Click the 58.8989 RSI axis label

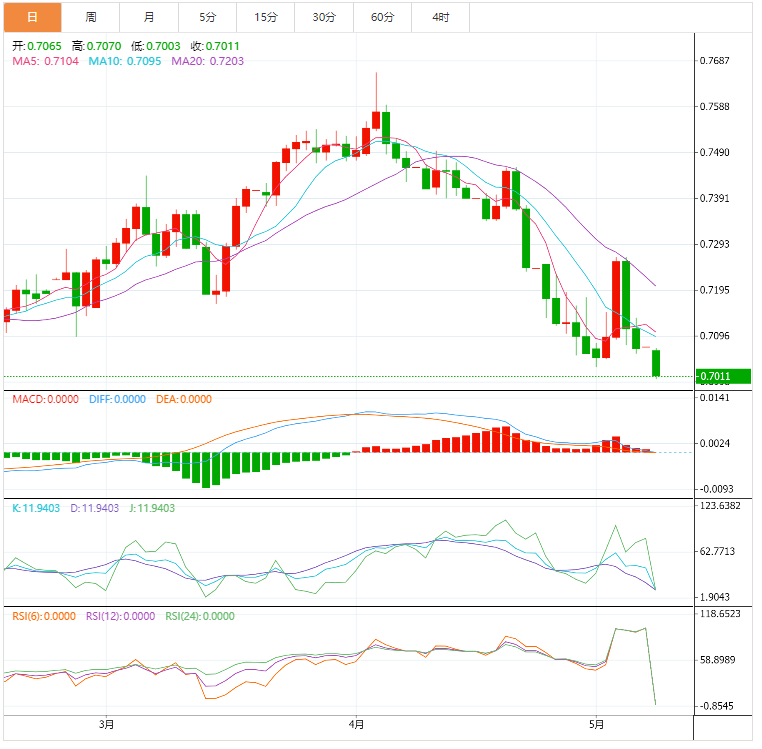coord(717,660)
